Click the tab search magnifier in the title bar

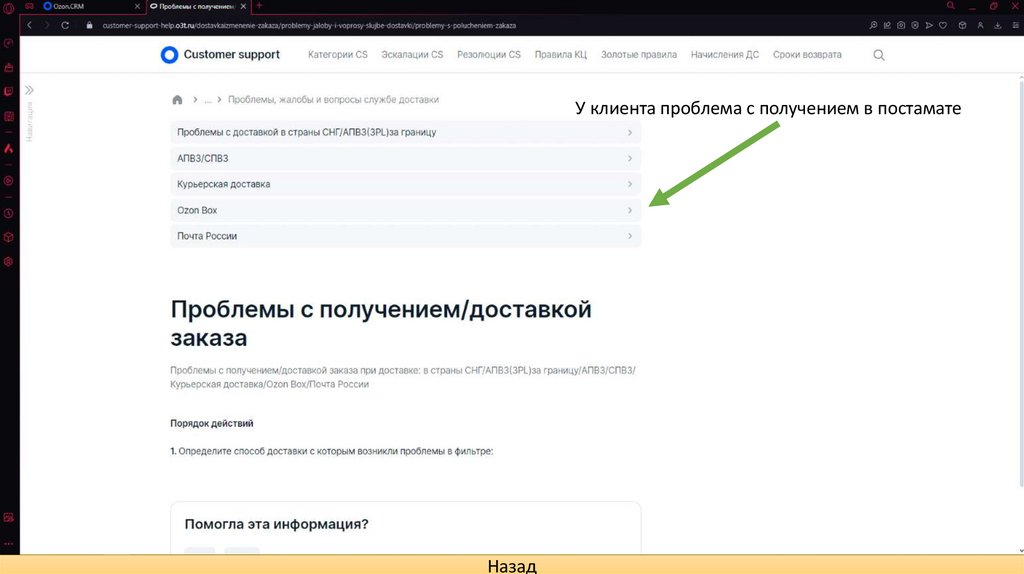[x=951, y=6]
